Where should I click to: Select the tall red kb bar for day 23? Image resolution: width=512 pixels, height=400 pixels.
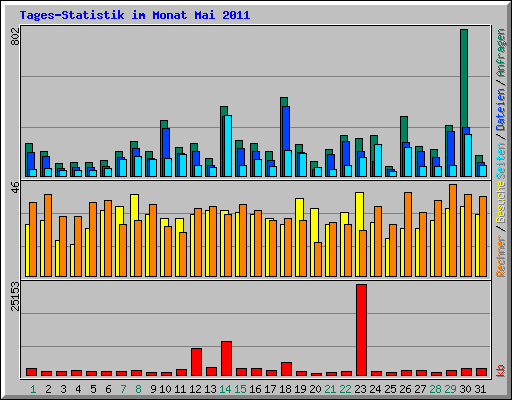click(x=361, y=330)
